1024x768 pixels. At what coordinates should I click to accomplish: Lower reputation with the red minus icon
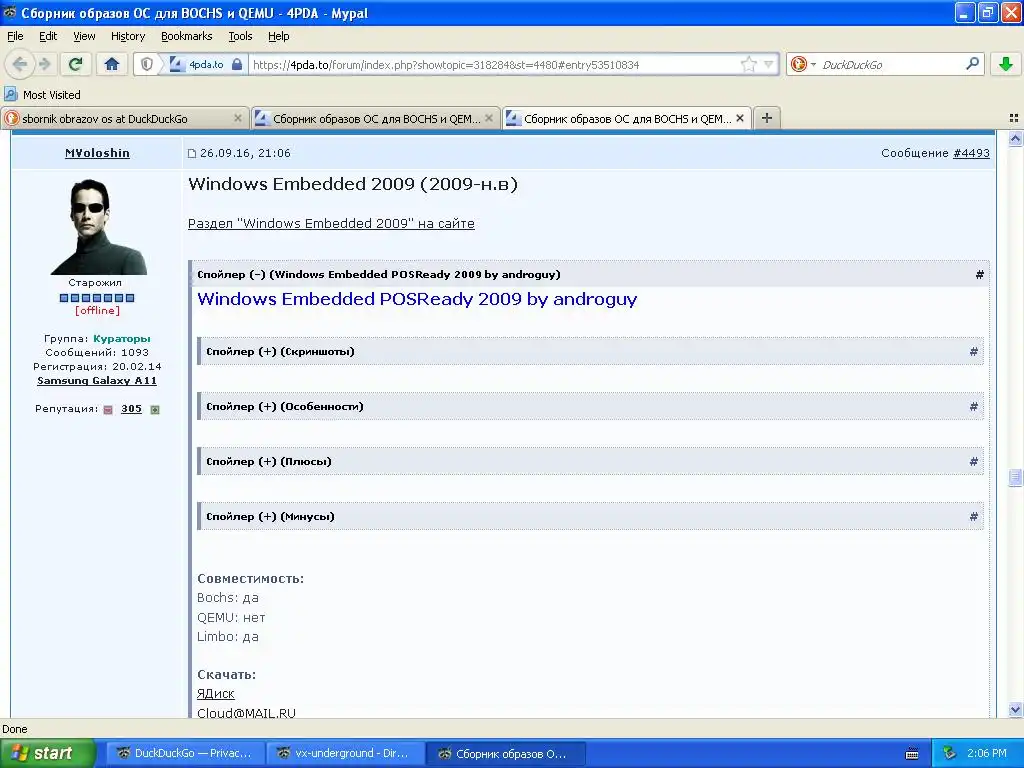108,409
